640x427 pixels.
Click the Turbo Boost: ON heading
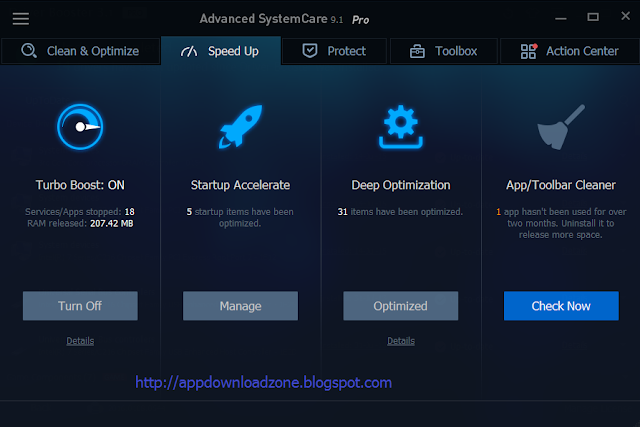click(80, 185)
